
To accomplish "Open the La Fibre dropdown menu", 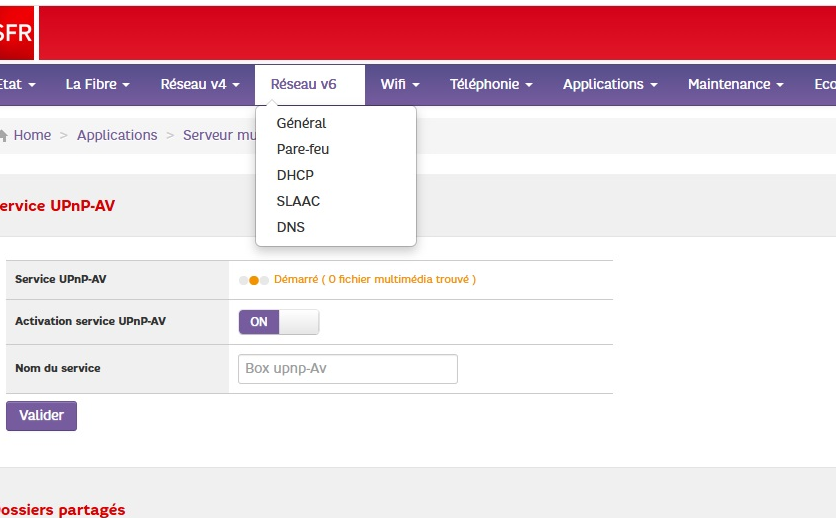I will coord(98,85).
